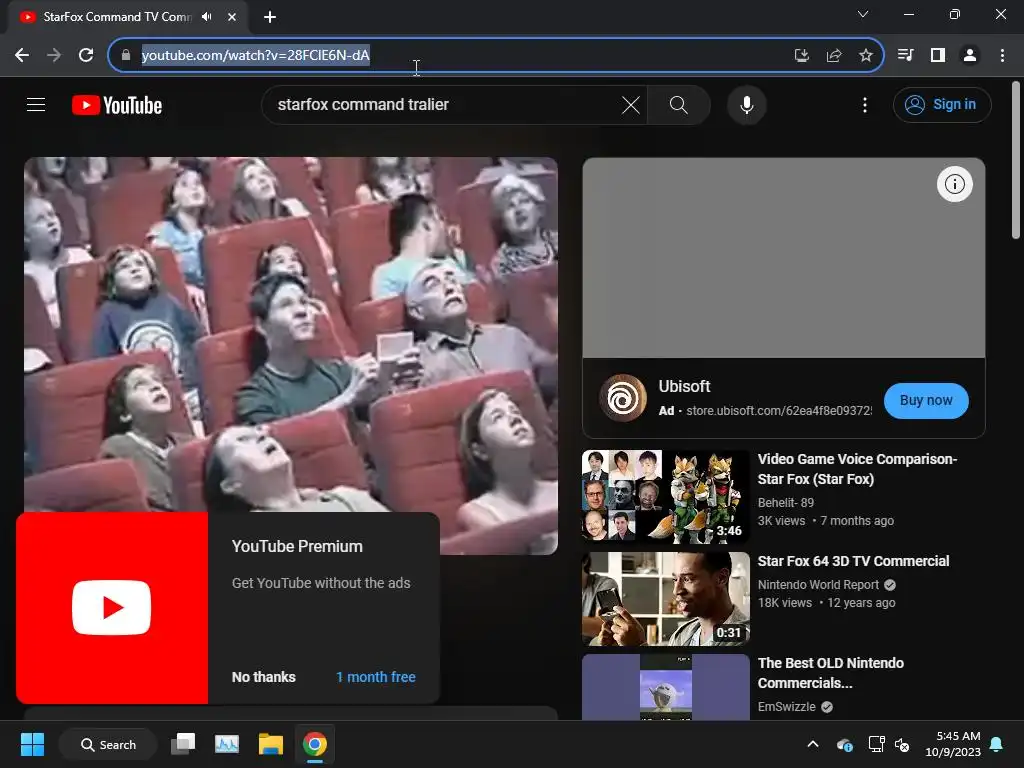The height and width of the screenshot is (768, 1024).
Task: Click the Ubisoft channel logo
Action: tap(623, 398)
